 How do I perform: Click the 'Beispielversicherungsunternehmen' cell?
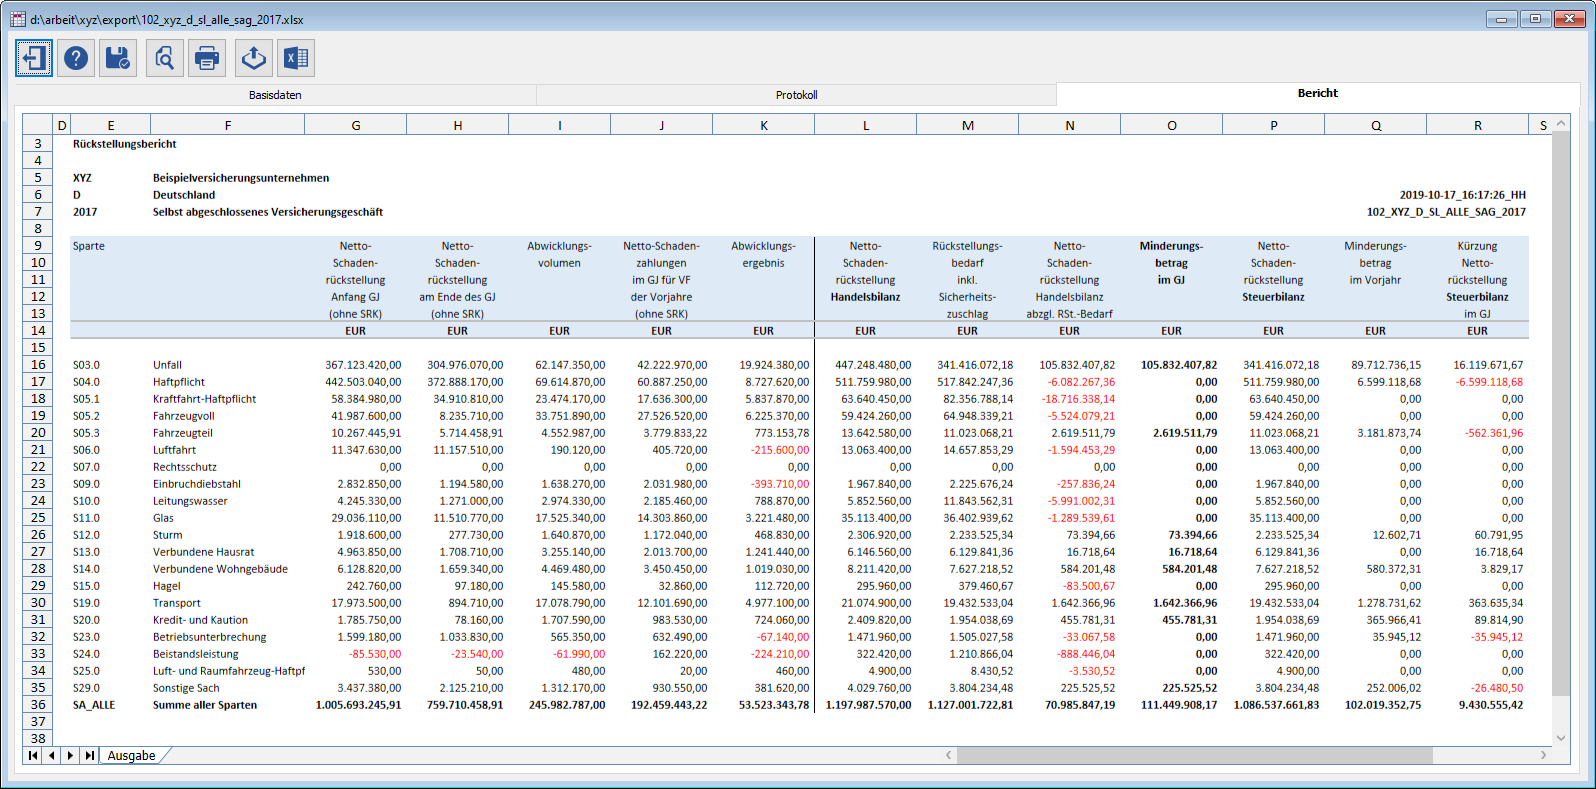tap(241, 178)
